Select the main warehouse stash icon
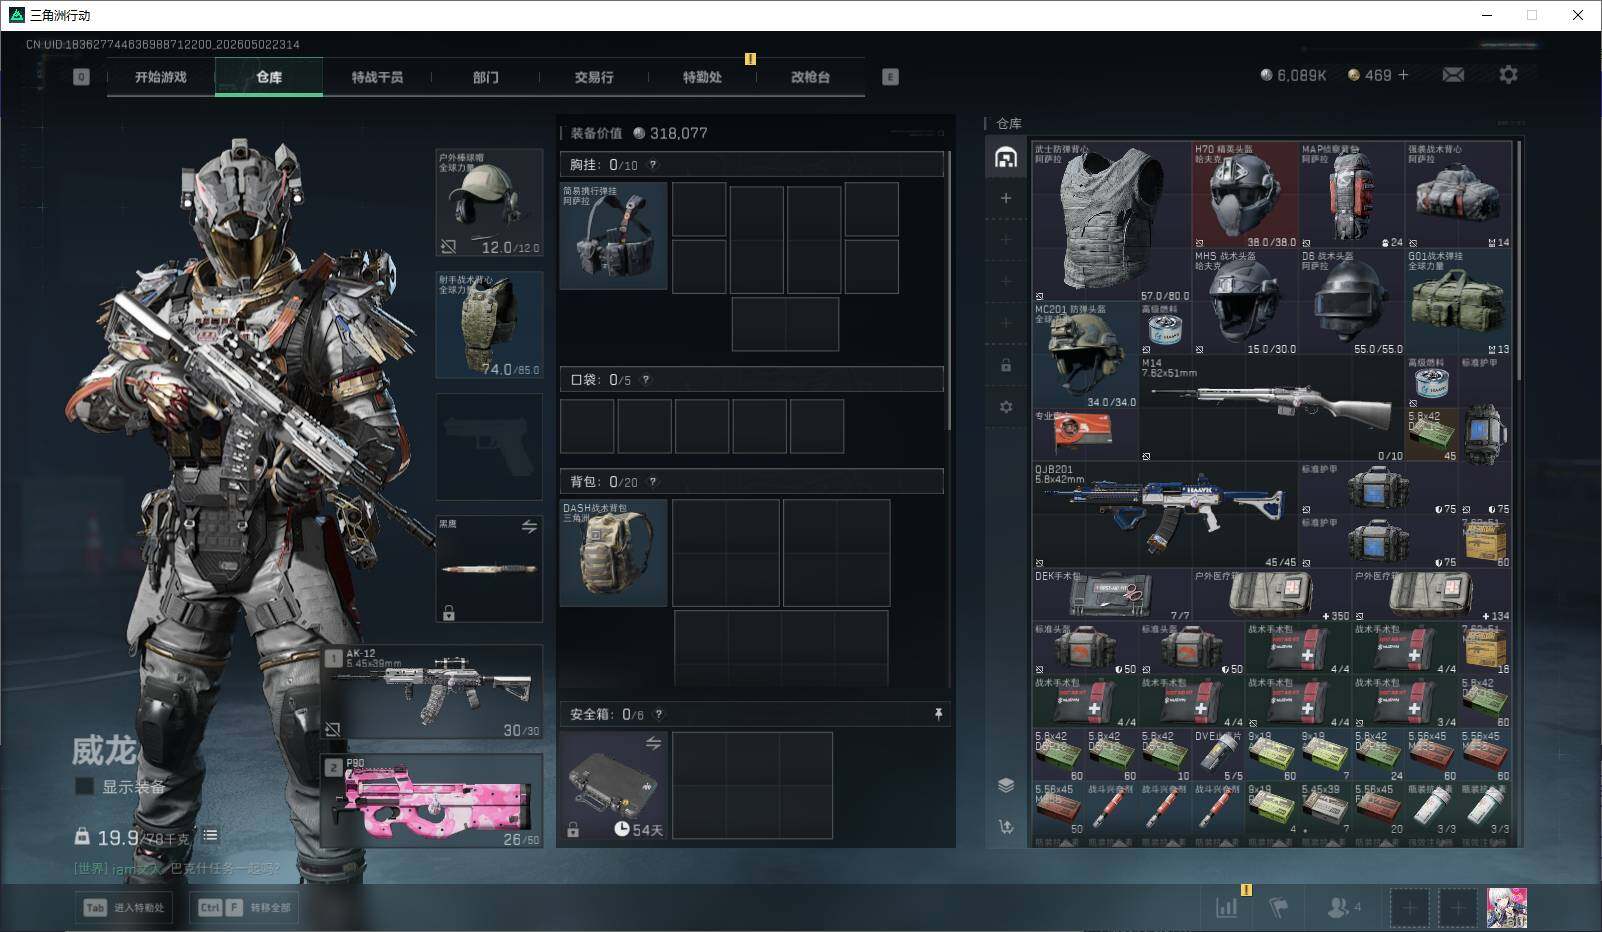The image size is (1602, 932). pyautogui.click(x=1006, y=157)
